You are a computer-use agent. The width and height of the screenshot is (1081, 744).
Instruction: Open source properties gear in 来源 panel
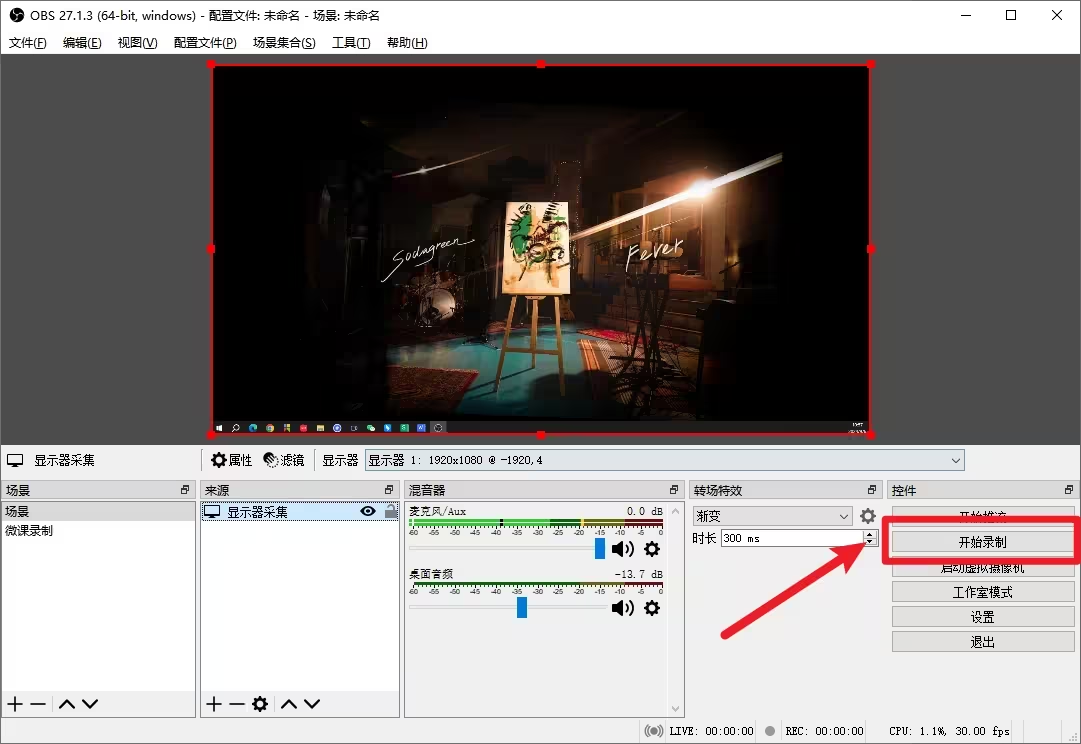[260, 704]
